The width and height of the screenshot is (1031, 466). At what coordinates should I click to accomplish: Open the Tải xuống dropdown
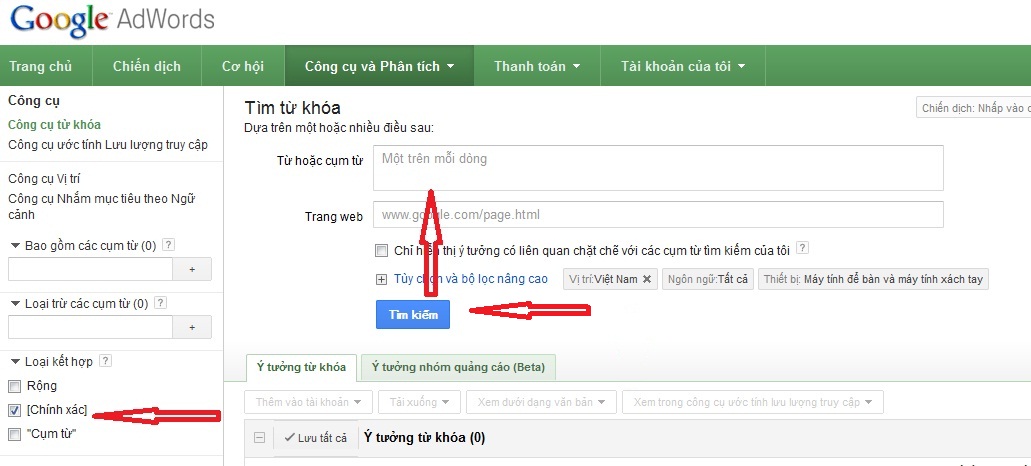click(420, 402)
